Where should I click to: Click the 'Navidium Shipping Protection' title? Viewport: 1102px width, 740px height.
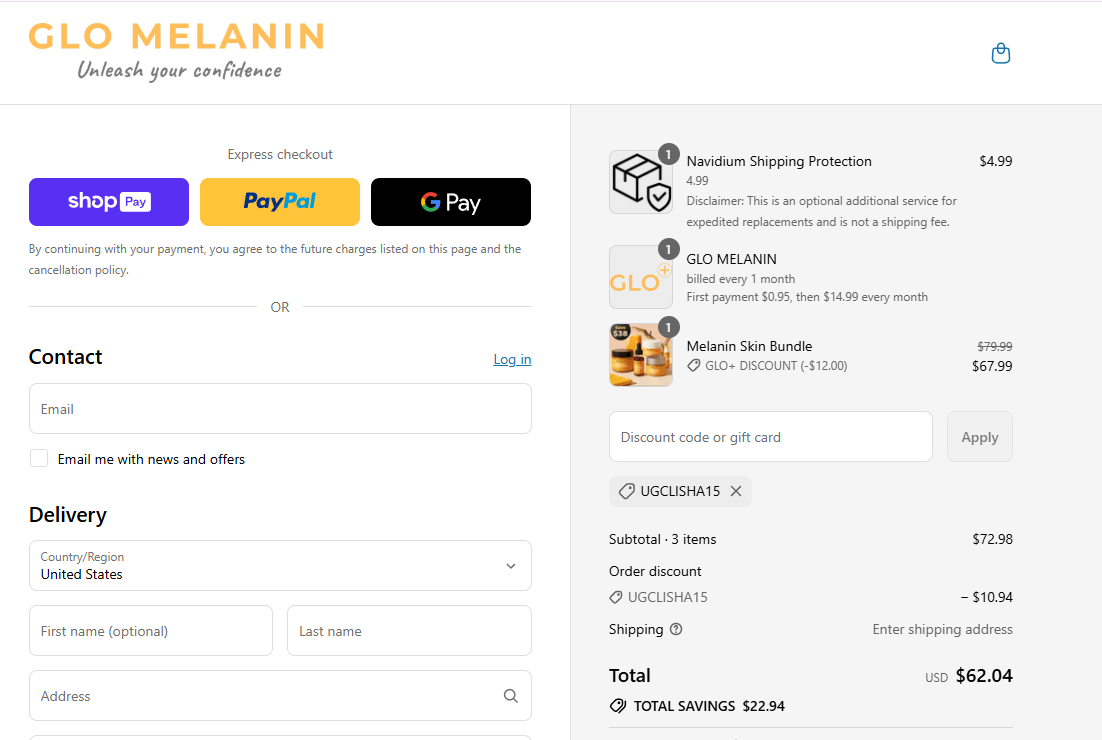coord(779,161)
